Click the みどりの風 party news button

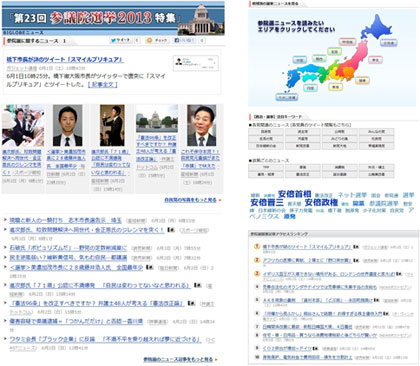click(340, 139)
